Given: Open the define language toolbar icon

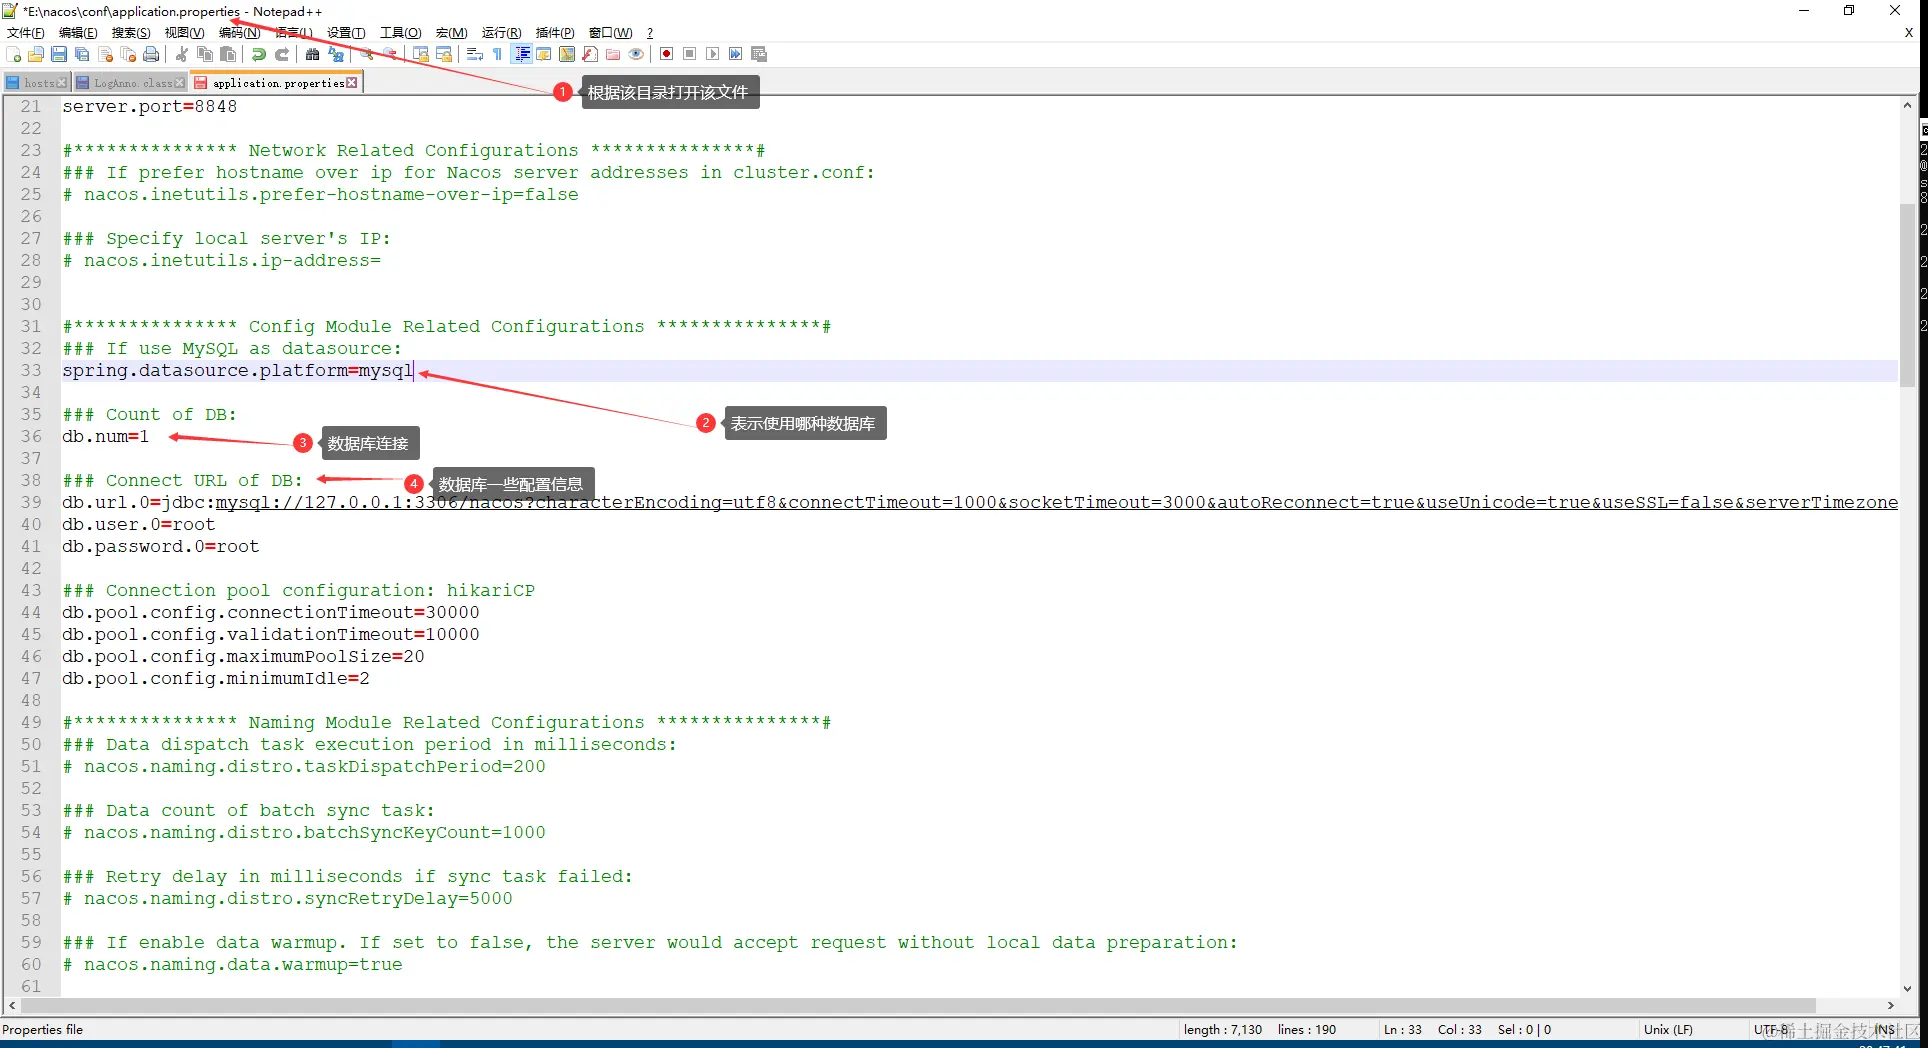Looking at the screenshot, I should tap(544, 54).
